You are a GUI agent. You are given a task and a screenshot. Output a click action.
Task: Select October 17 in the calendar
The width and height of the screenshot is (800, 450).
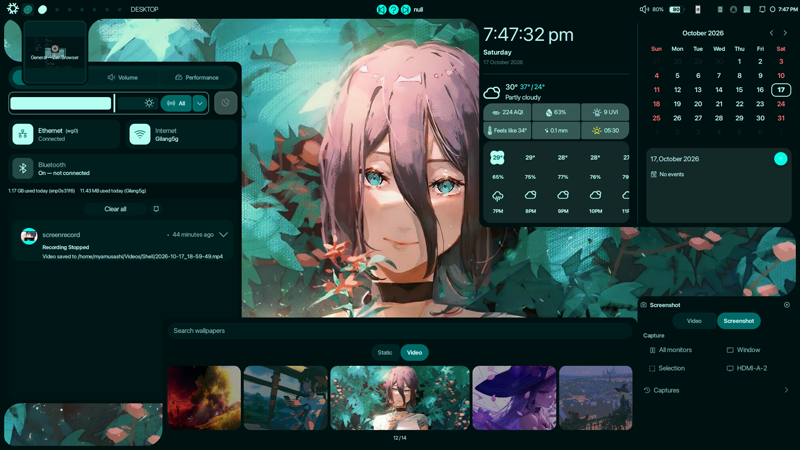click(781, 90)
